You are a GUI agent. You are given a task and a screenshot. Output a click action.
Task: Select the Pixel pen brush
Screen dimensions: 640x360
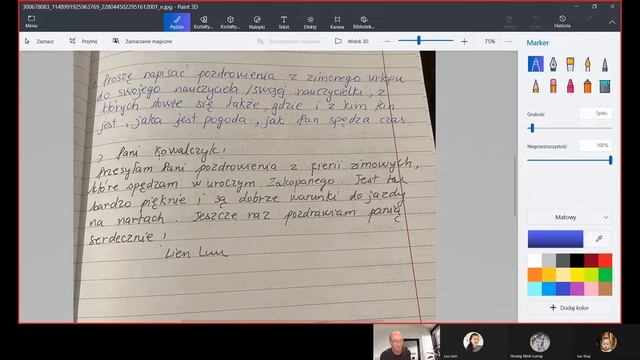click(x=605, y=64)
